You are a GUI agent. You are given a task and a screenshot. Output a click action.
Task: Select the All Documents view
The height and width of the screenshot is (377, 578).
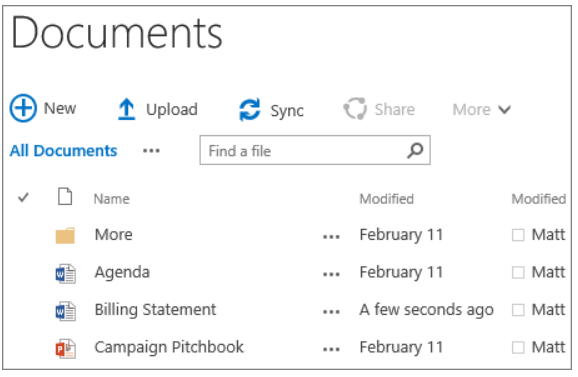pyautogui.click(x=63, y=151)
